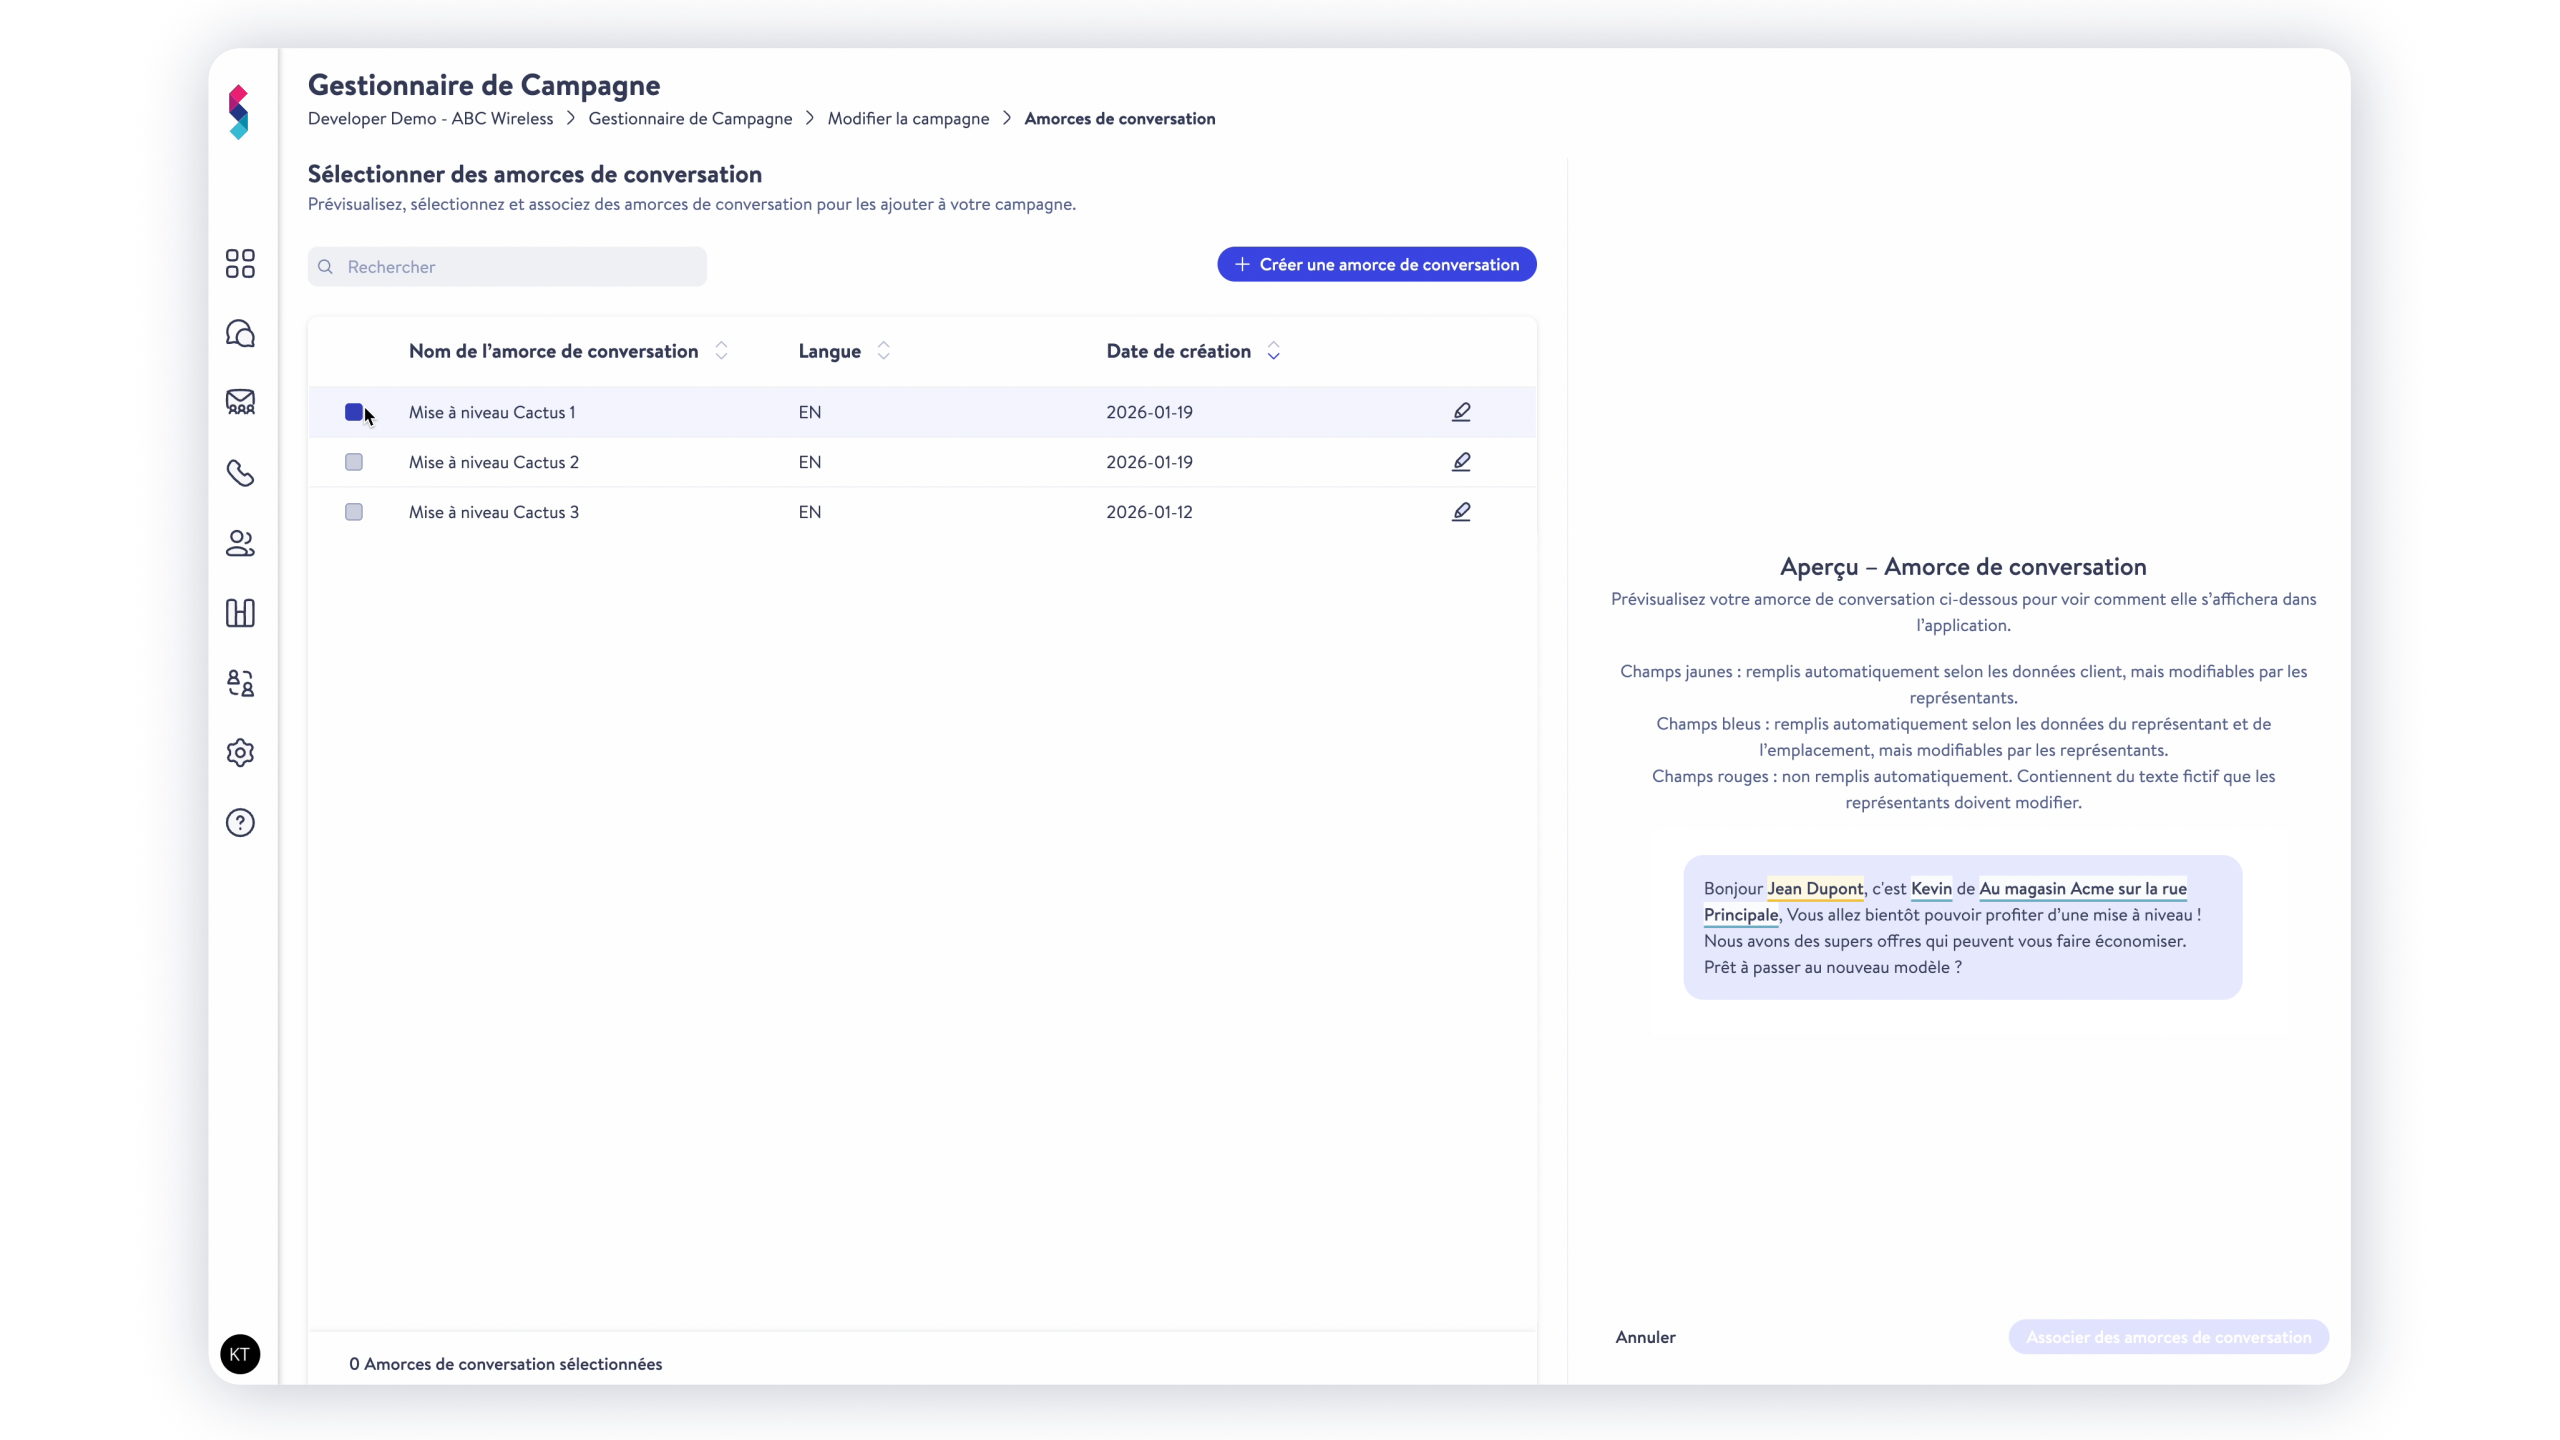This screenshot has width=2560, height=1440.
Task: Click EN language in Cactus 3 row
Action: click(x=810, y=512)
